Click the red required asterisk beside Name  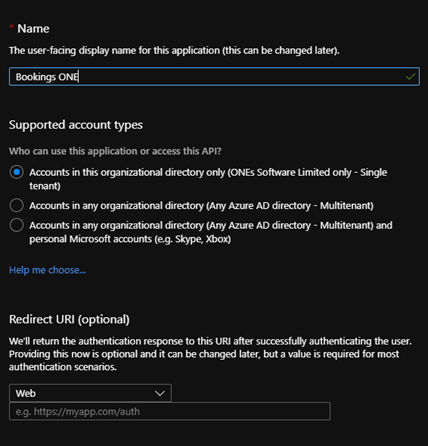(x=11, y=26)
